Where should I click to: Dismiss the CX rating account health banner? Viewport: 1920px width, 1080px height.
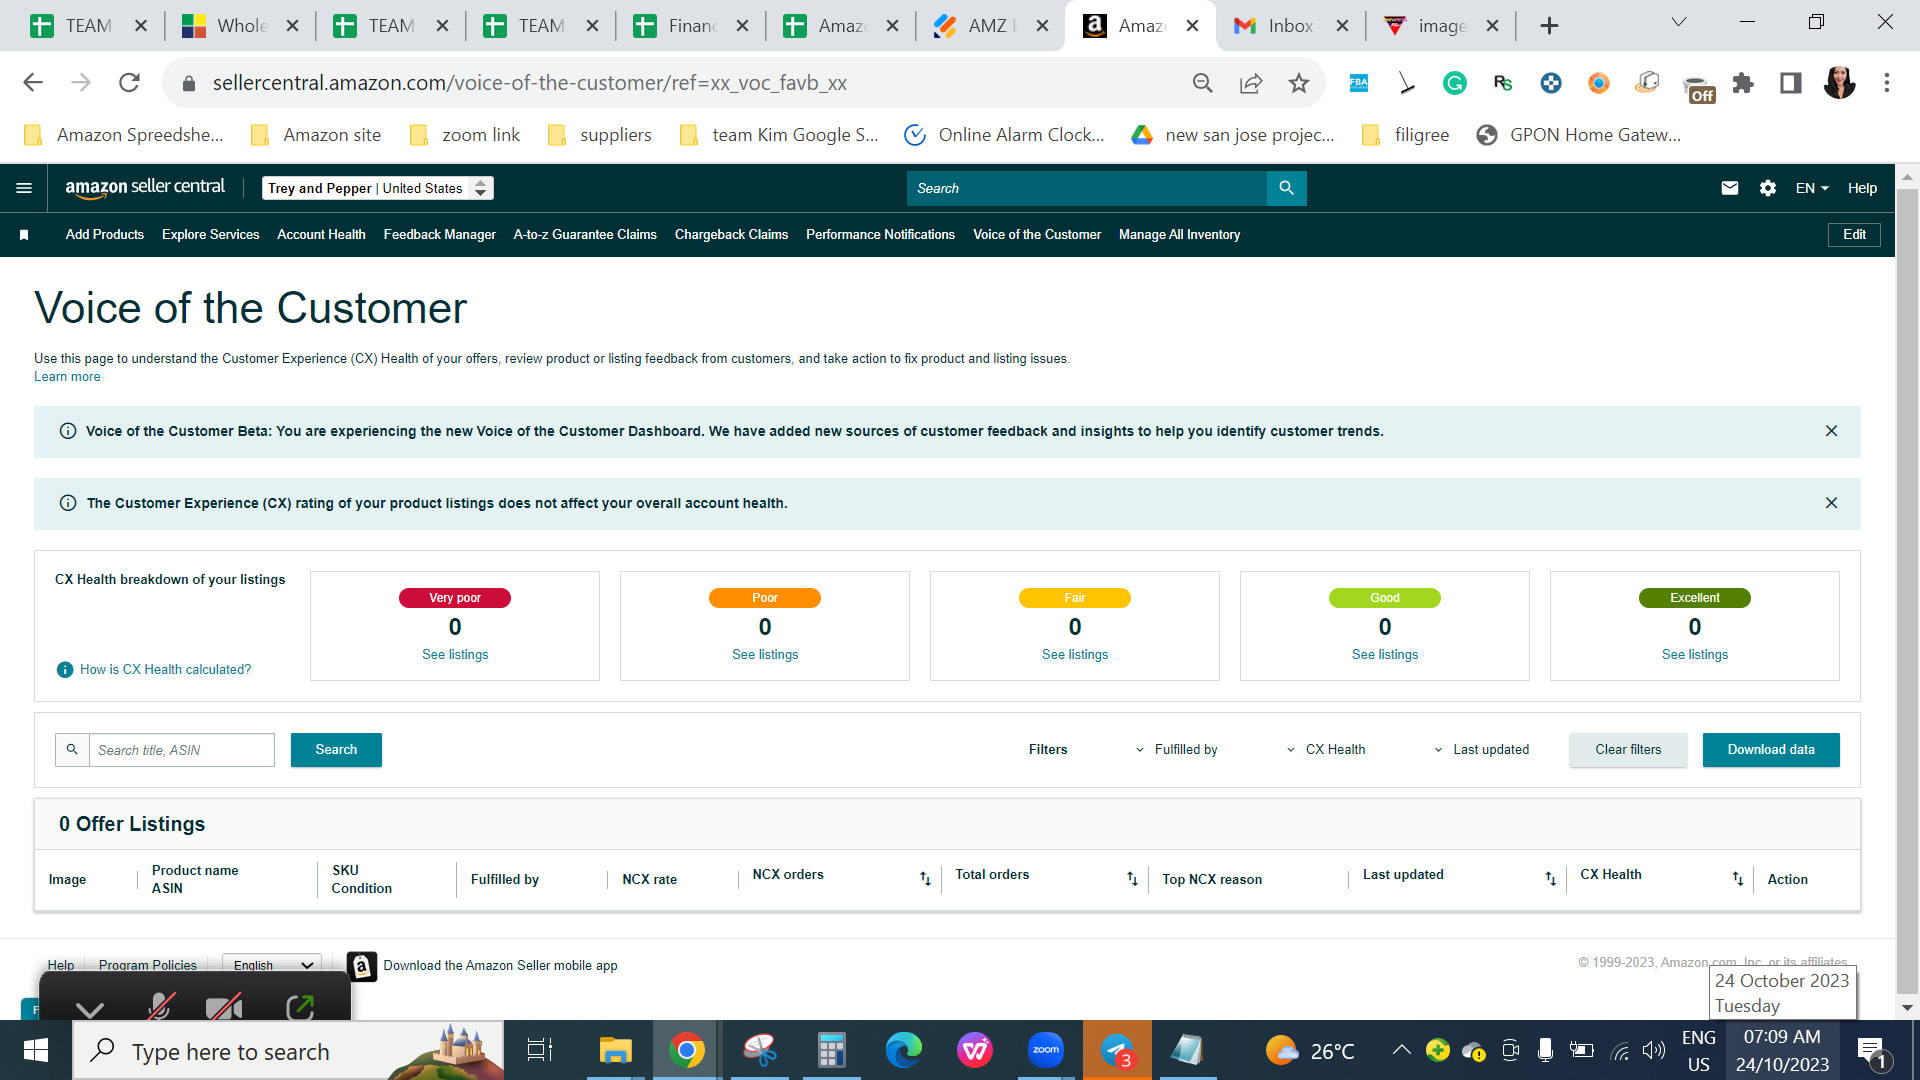(1831, 503)
